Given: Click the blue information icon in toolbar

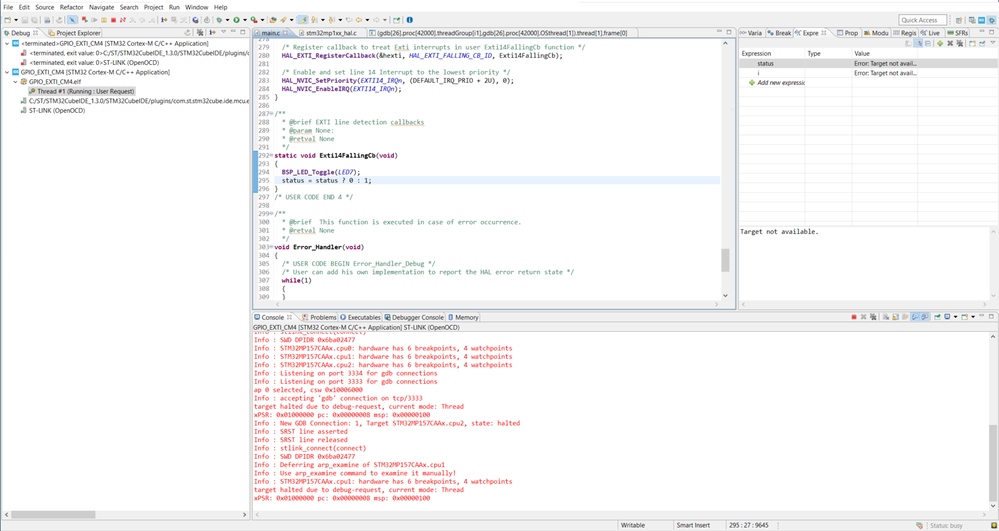Looking at the screenshot, I should point(410,20).
